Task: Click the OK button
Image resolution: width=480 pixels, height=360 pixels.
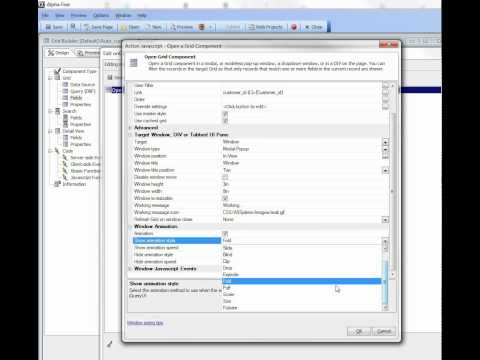Action: [359, 331]
